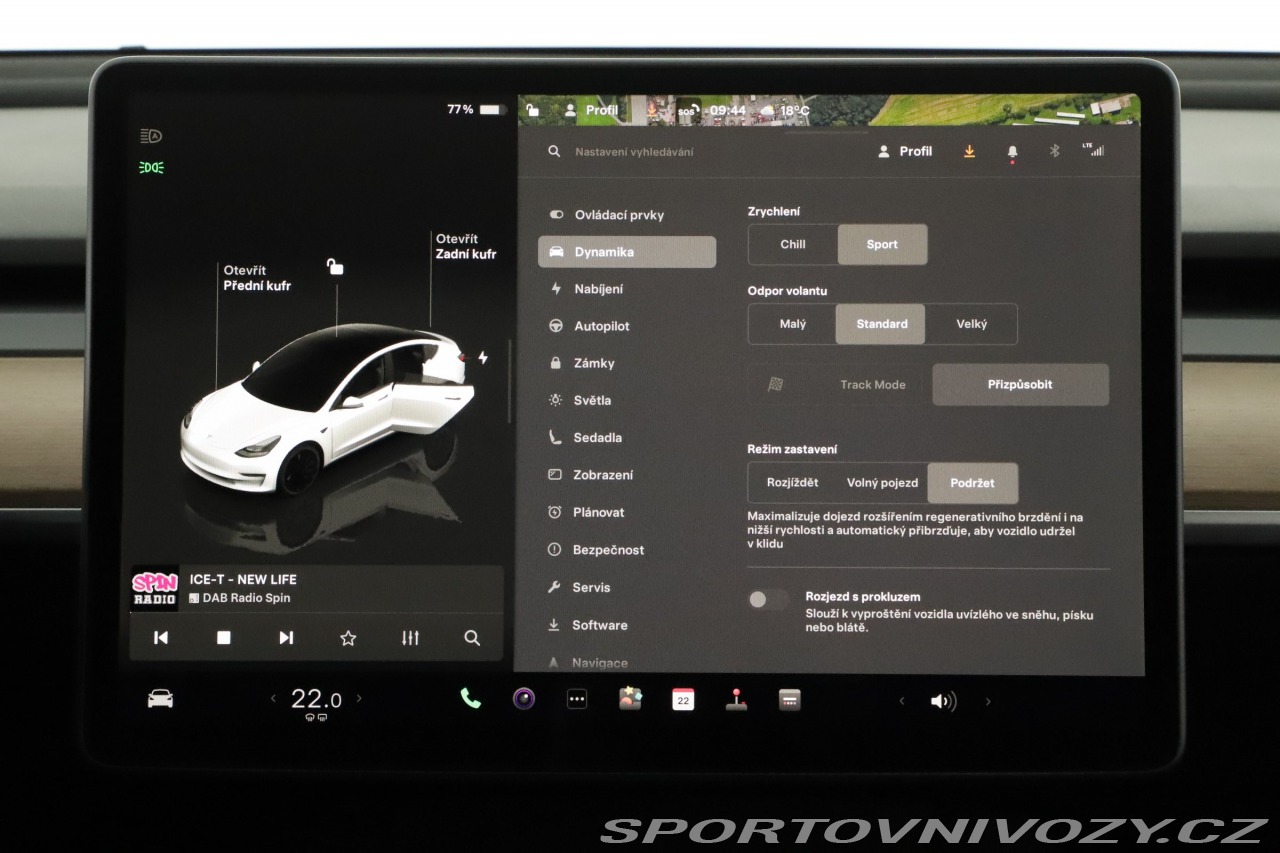This screenshot has width=1280, height=853.
Task: Open Autopilot settings
Action: pyautogui.click(x=627, y=326)
